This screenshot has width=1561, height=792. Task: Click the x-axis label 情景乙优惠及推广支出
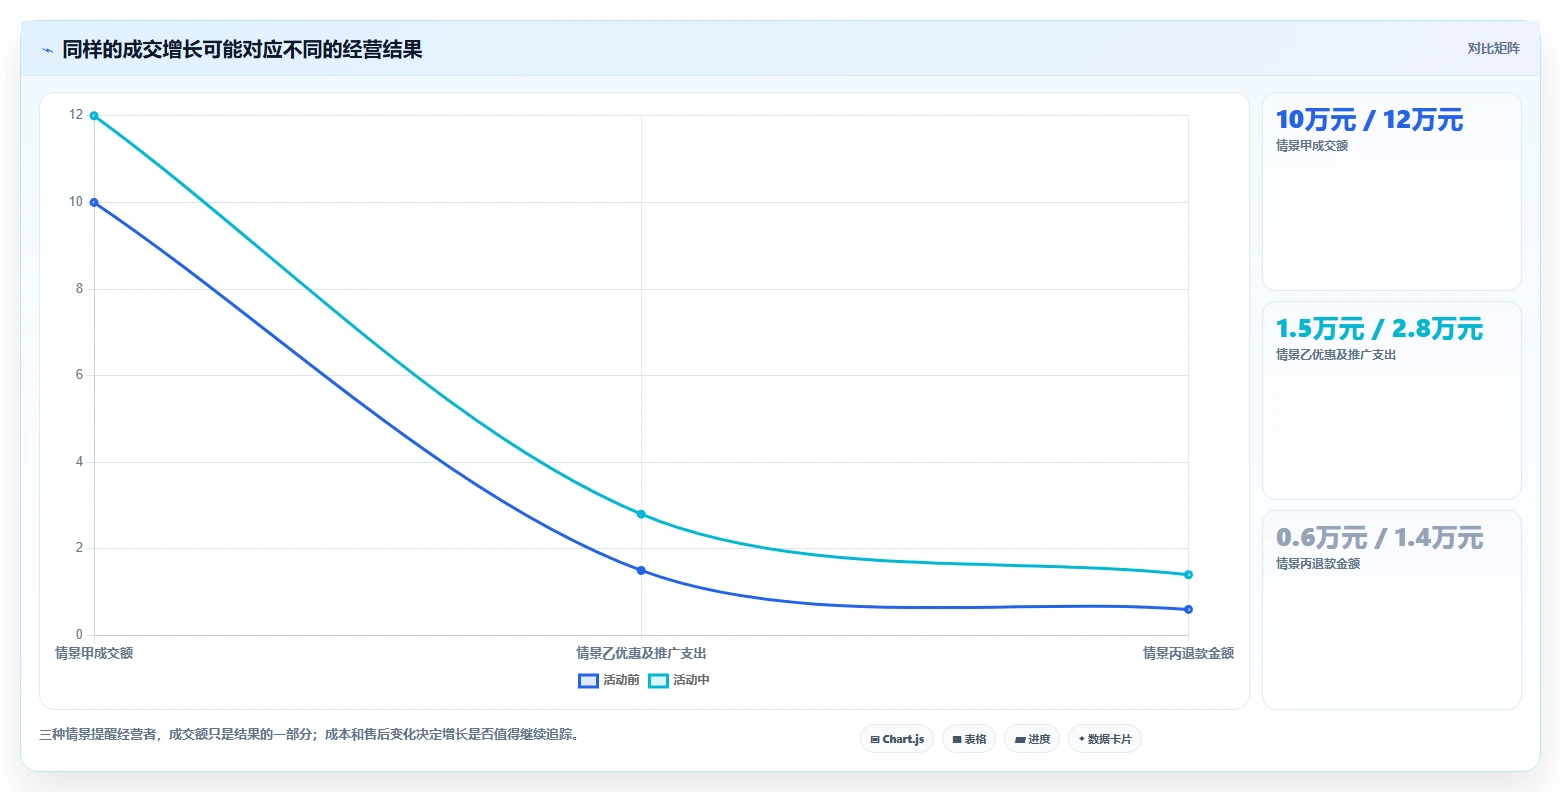click(x=641, y=653)
